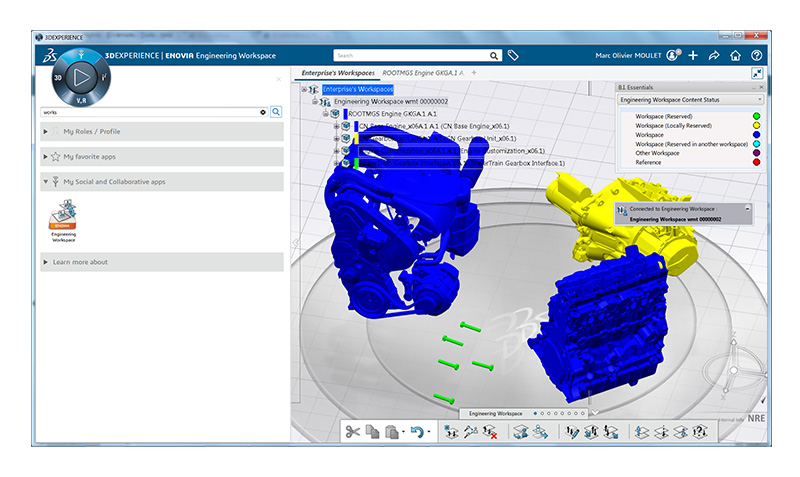
Task: Click the plus add icon in header
Action: coord(693,56)
